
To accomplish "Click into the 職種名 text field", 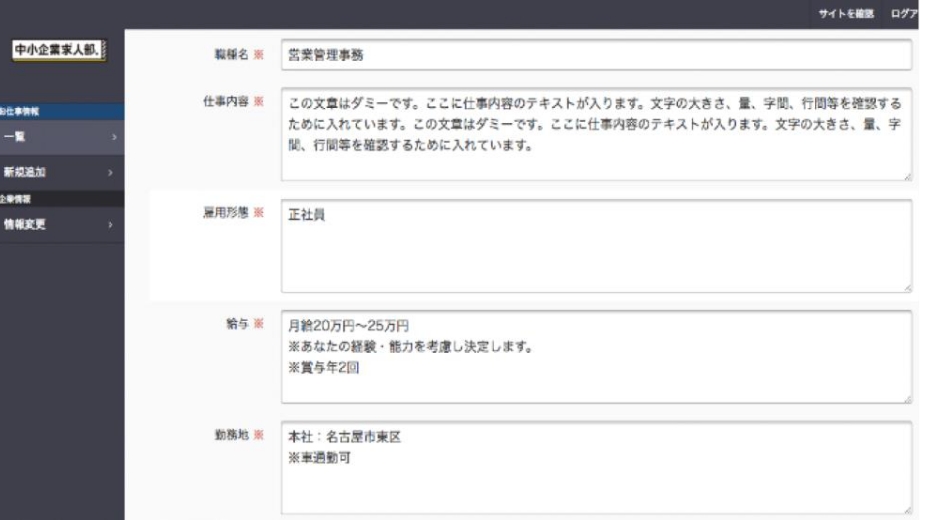I will point(596,55).
